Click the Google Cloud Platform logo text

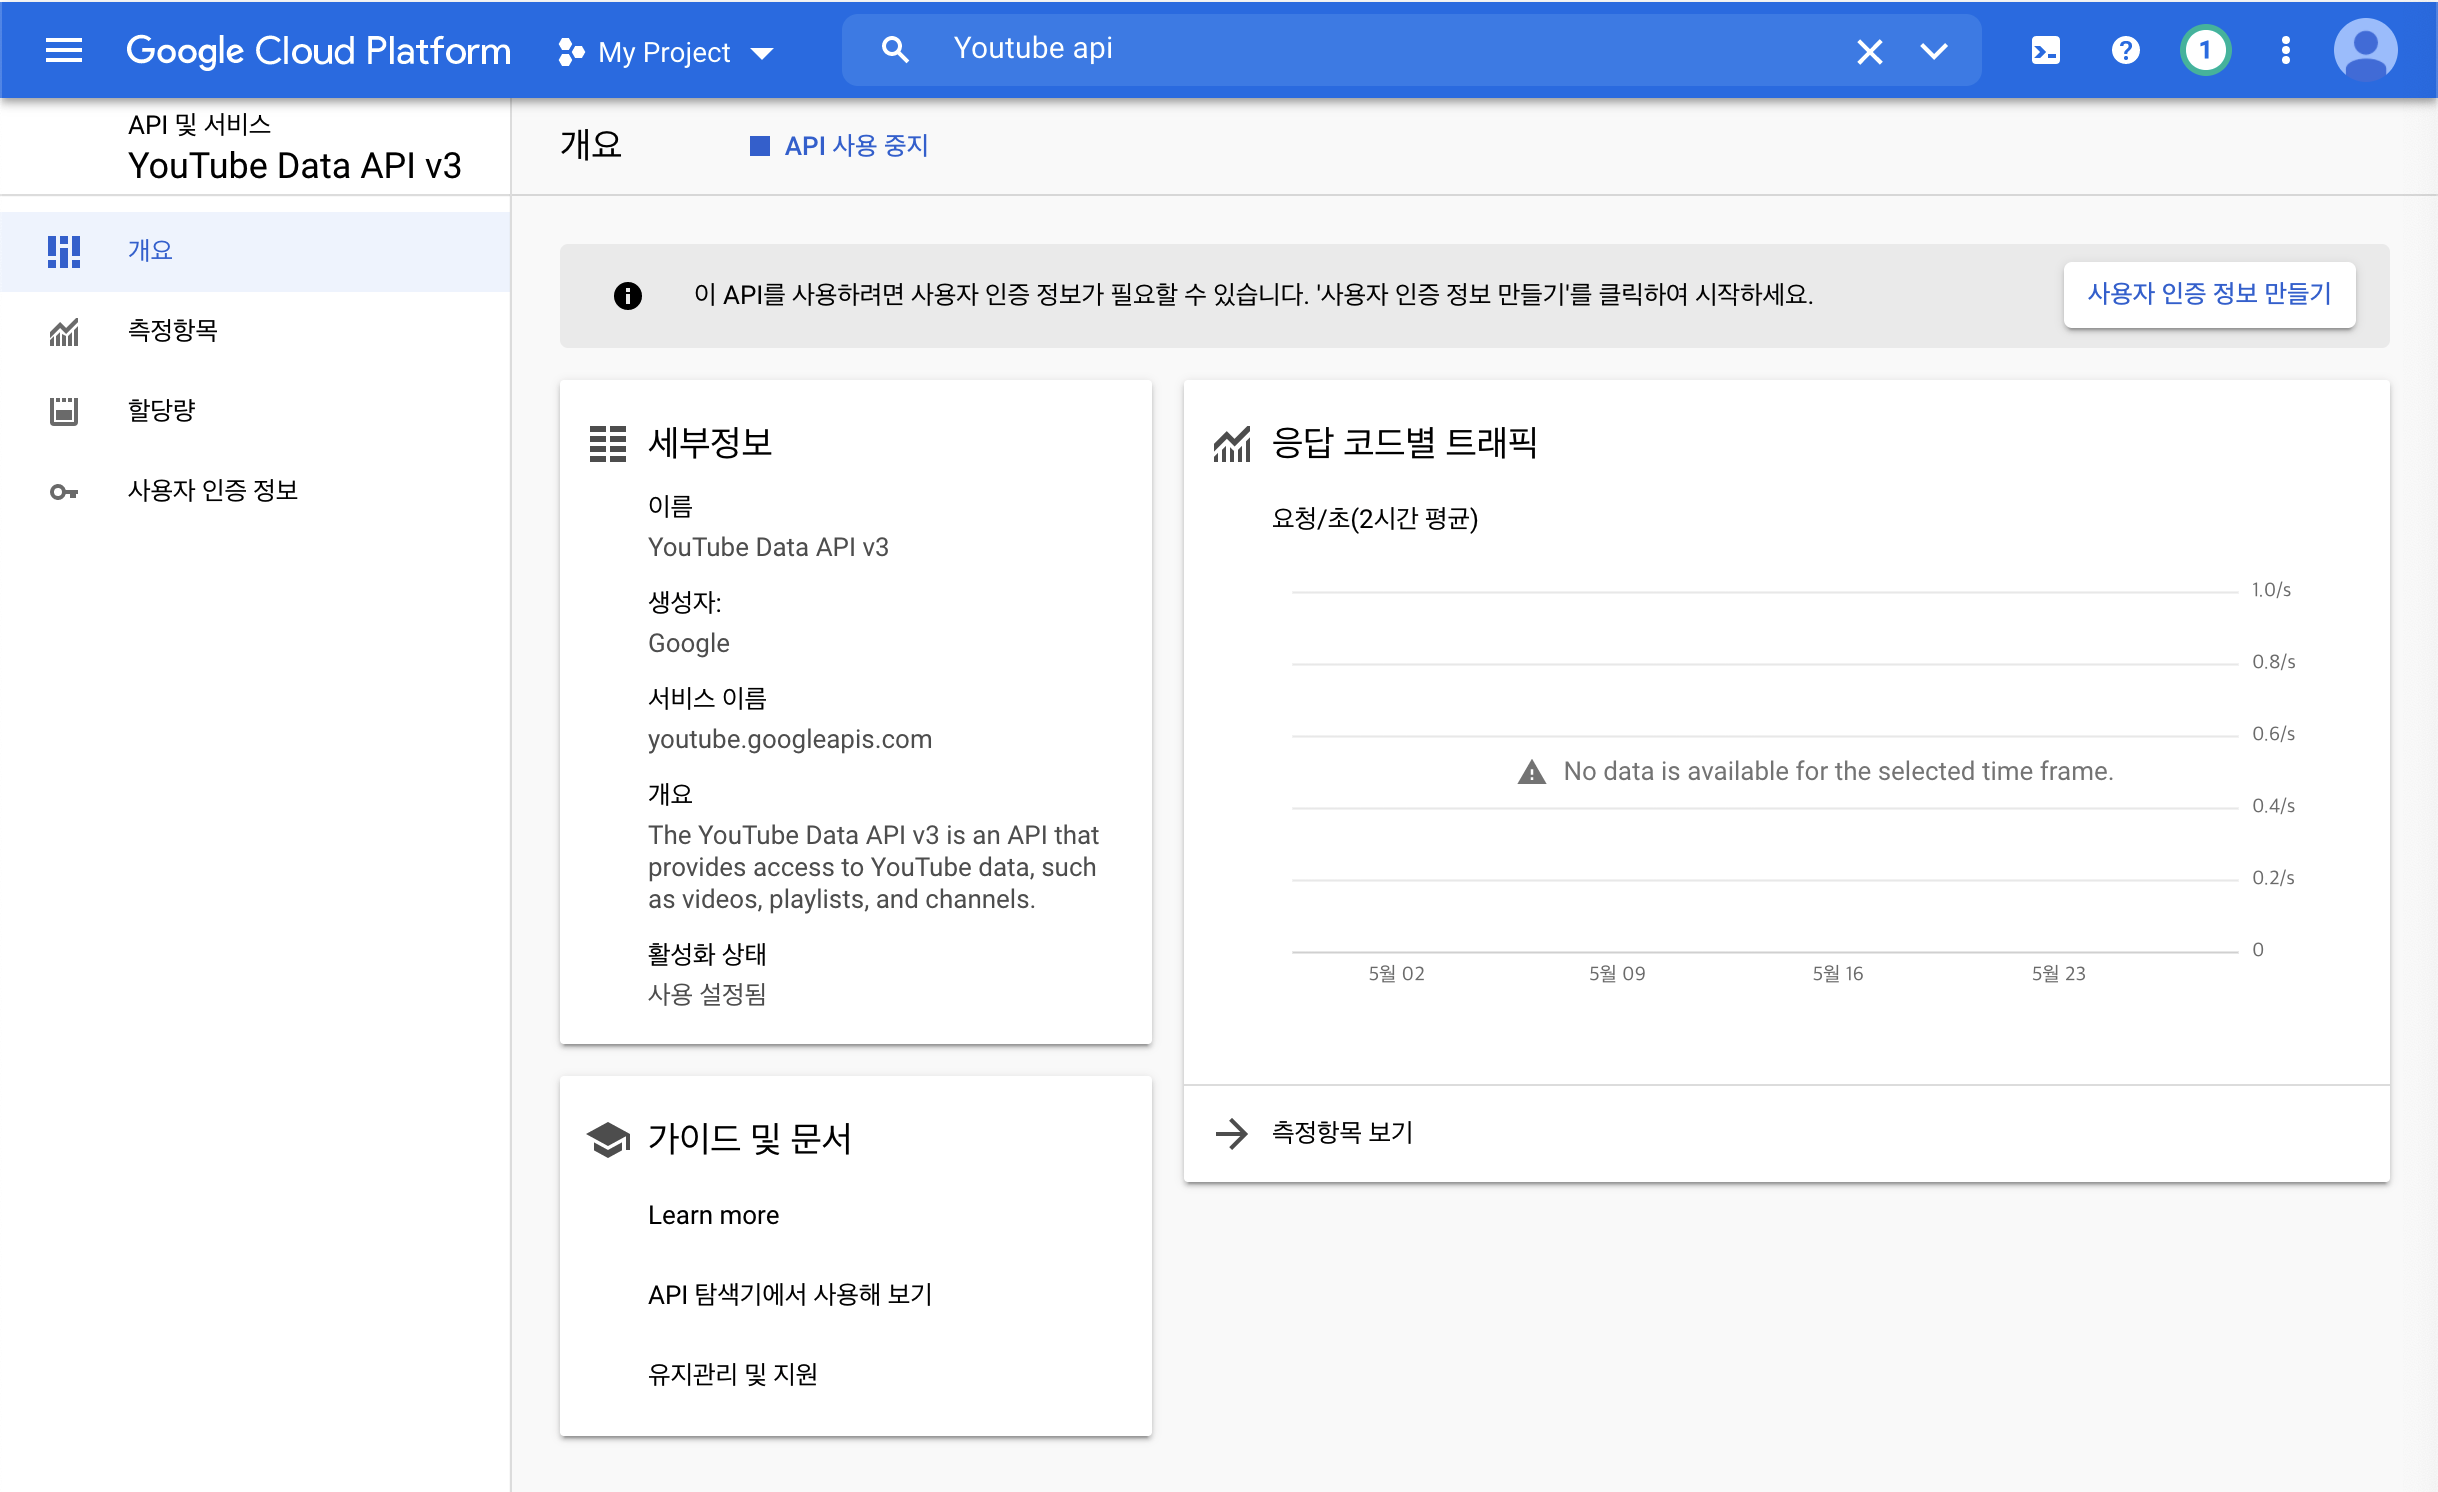pos(318,50)
